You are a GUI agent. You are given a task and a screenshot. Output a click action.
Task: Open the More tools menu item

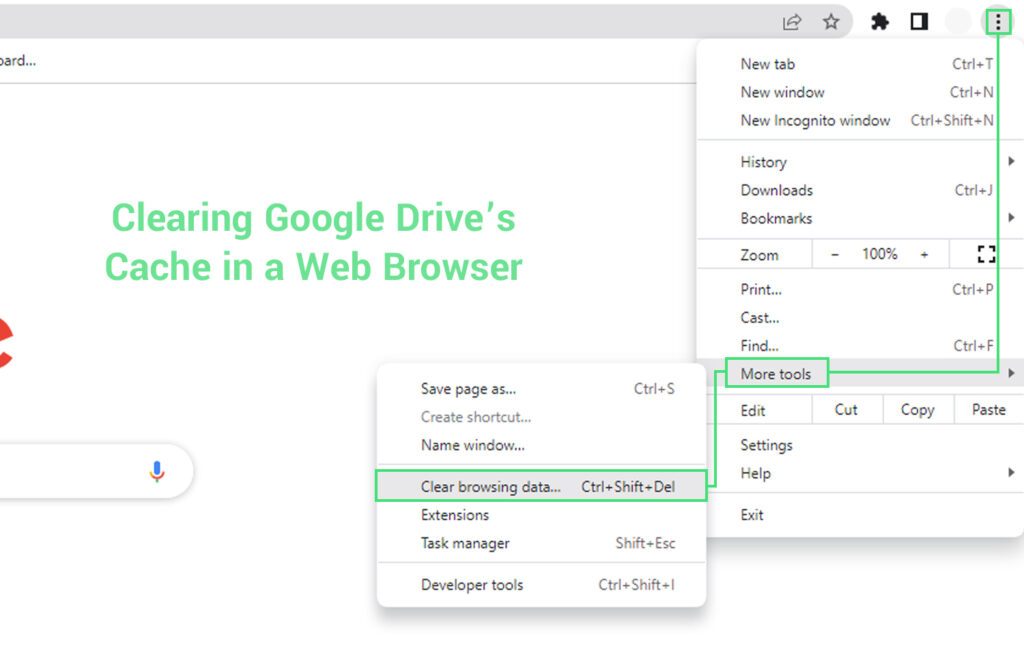point(860,373)
